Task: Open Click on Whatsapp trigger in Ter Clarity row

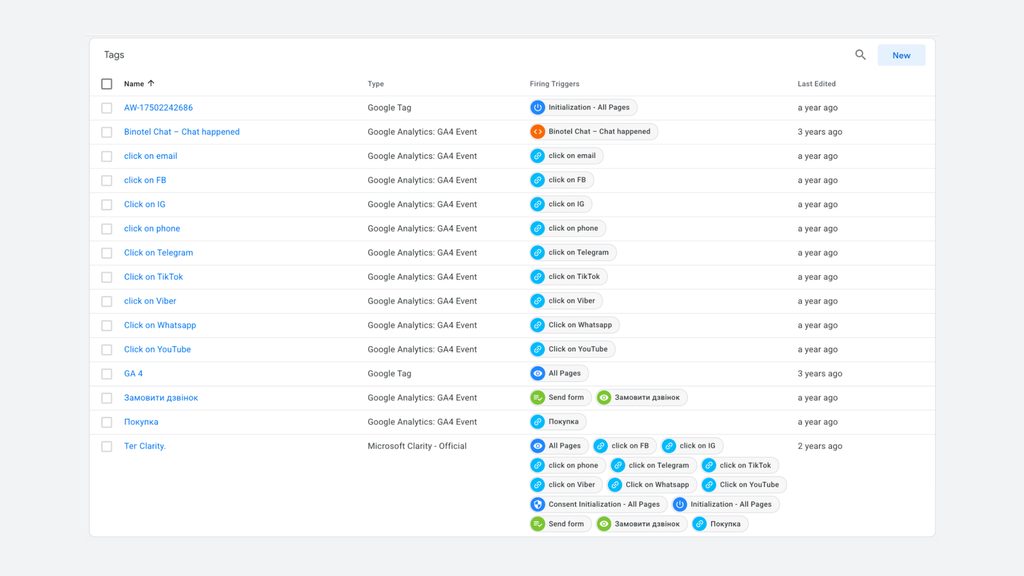Action: coord(652,485)
